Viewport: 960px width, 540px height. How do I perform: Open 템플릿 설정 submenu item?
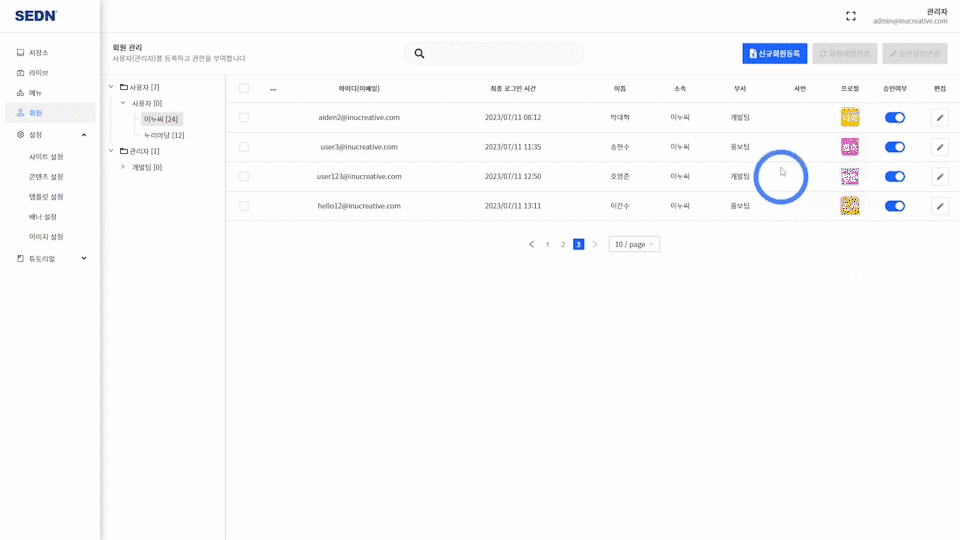(46, 197)
